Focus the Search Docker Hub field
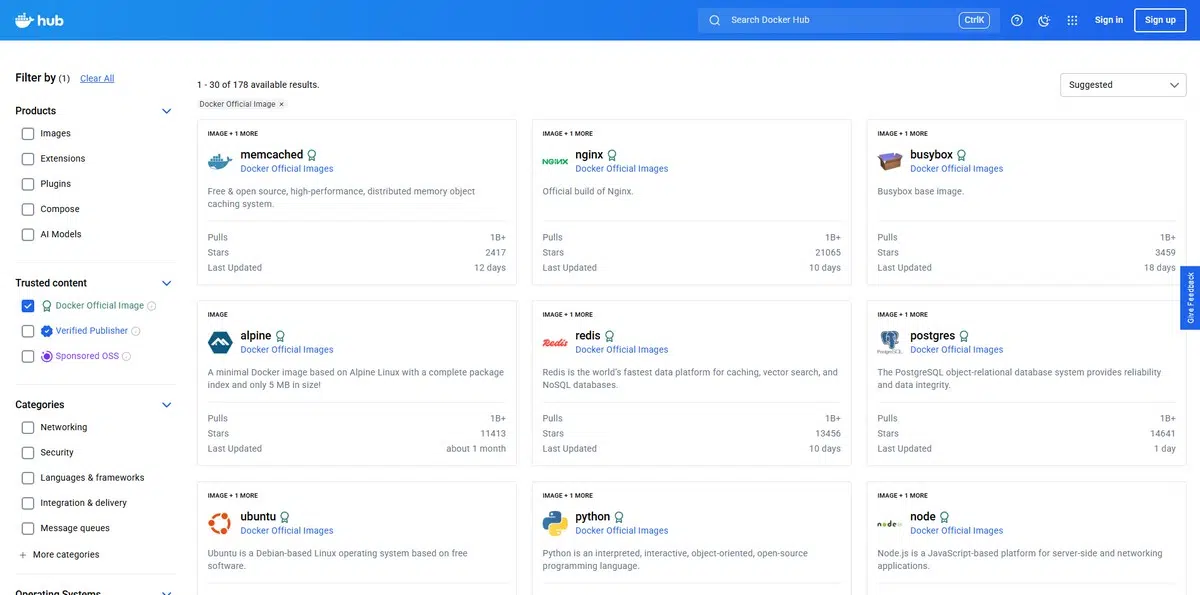The image size is (1200, 595). tap(840, 20)
